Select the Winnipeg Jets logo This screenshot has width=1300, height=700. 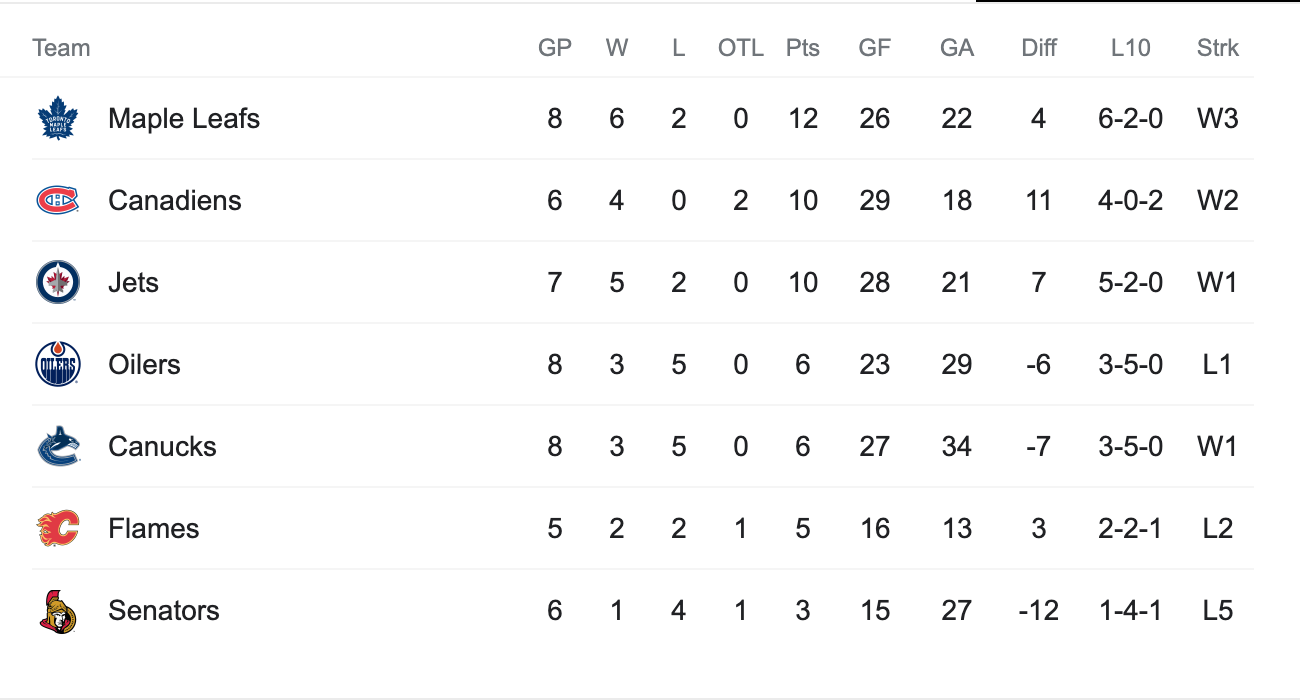coord(57,282)
